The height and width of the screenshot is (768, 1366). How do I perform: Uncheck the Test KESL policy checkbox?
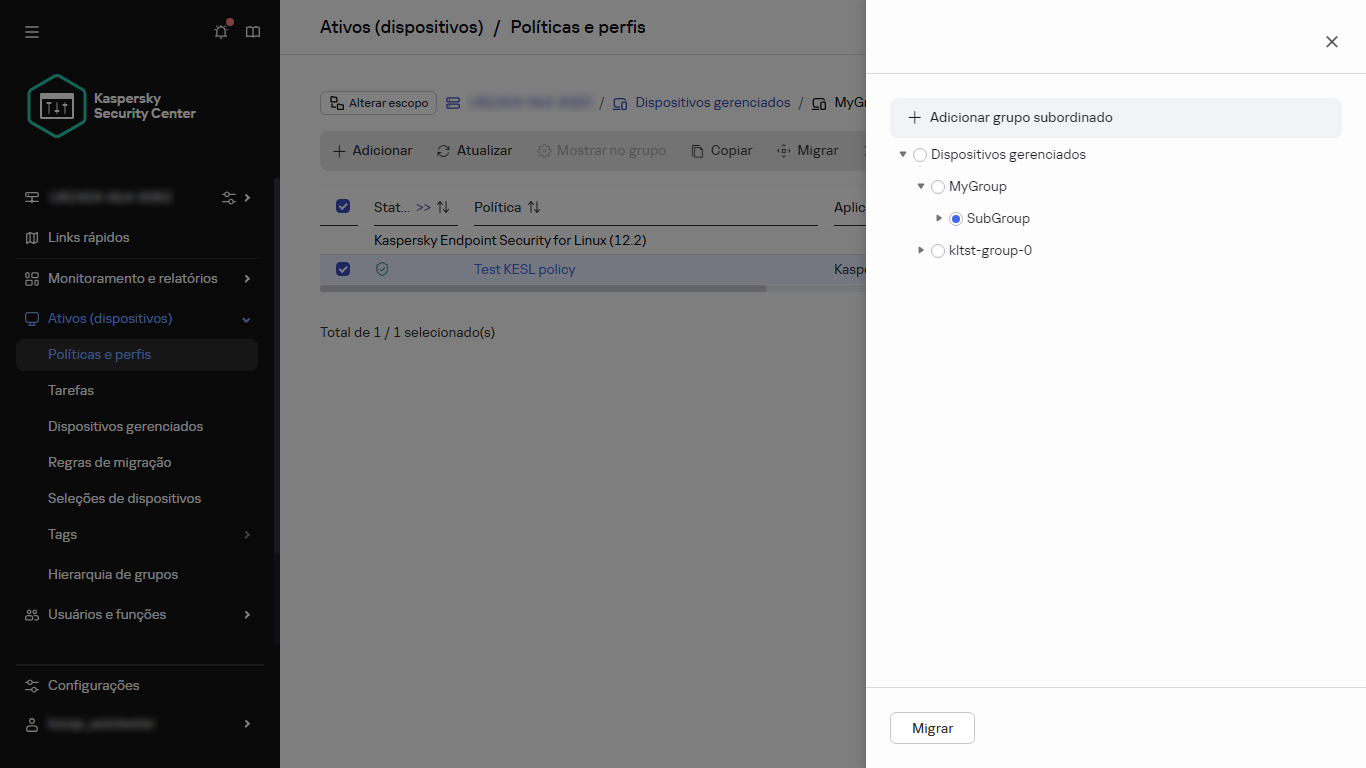tap(343, 269)
